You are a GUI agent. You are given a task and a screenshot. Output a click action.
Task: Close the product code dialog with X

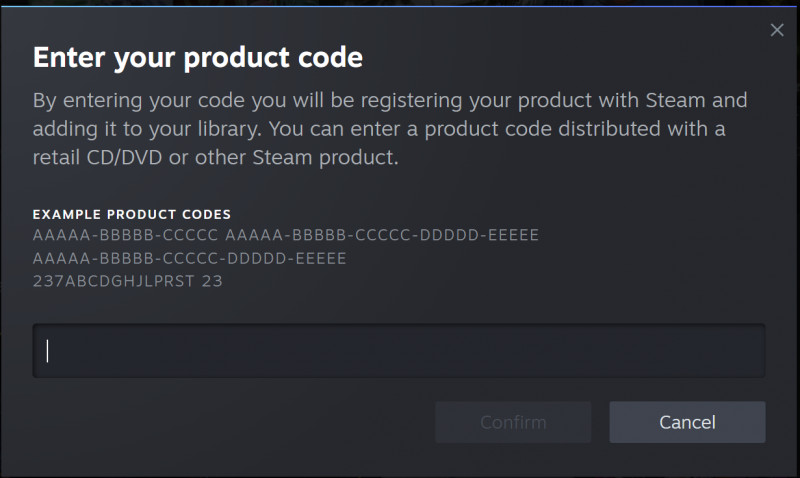pos(777,30)
